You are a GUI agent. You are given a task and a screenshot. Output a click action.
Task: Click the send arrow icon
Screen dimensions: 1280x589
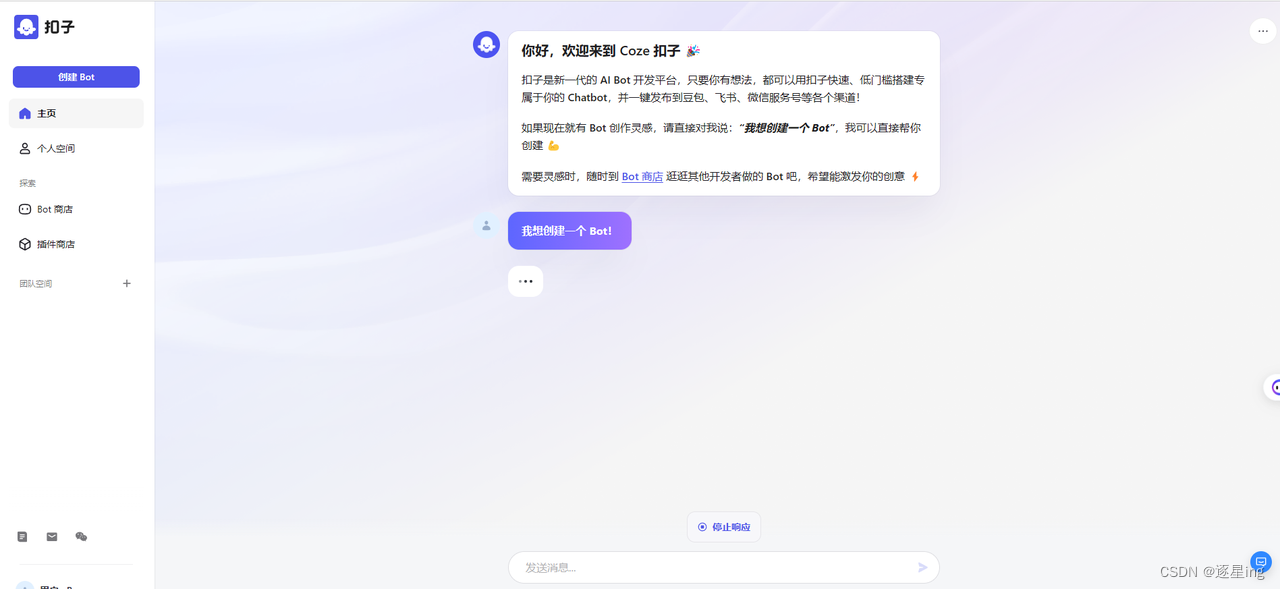[922, 567]
